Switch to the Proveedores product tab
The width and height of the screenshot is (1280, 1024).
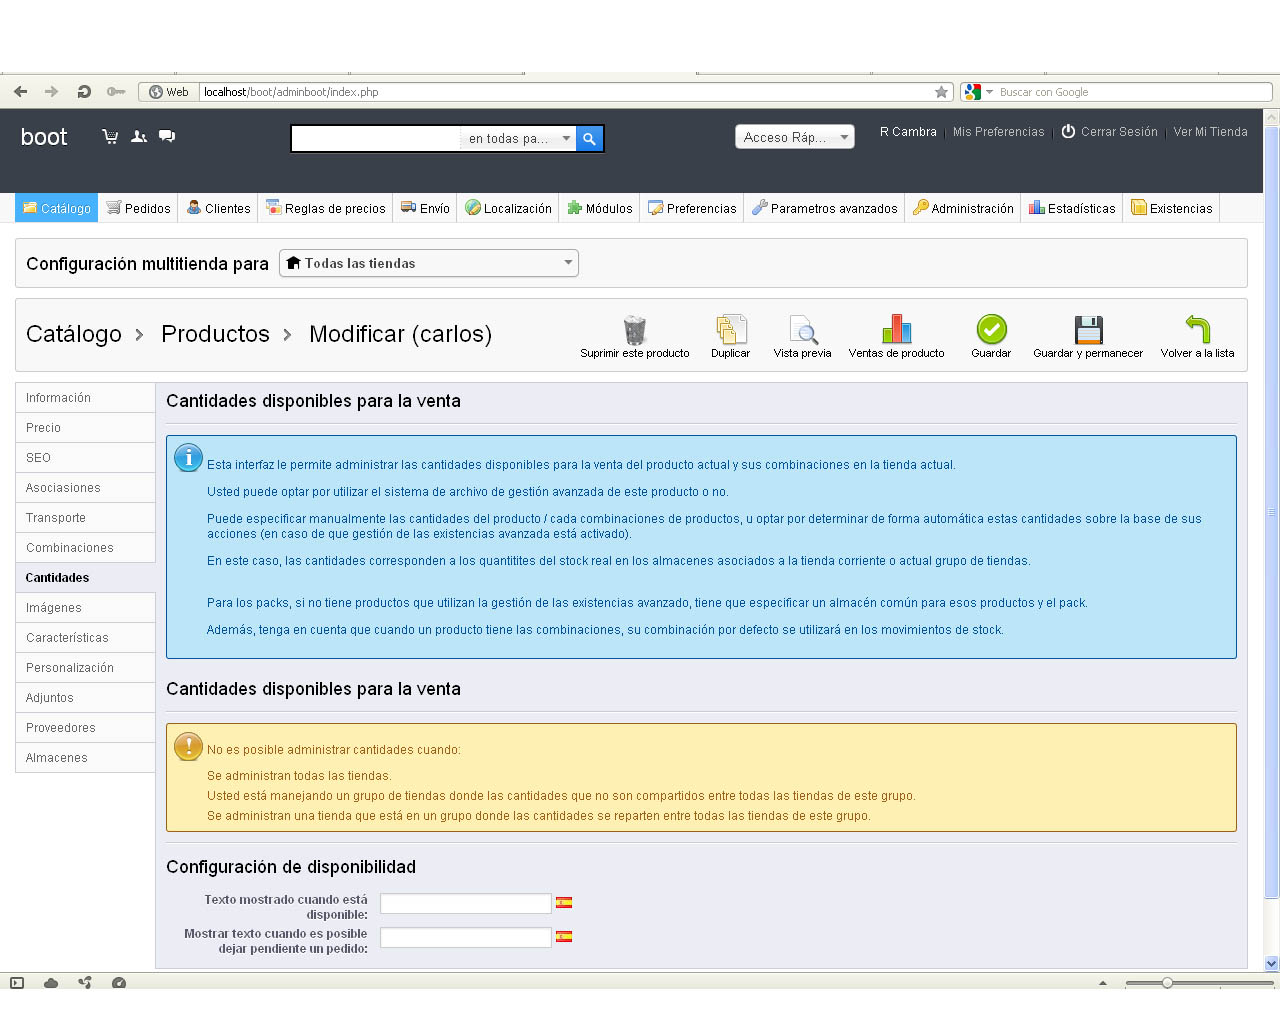pos(85,728)
